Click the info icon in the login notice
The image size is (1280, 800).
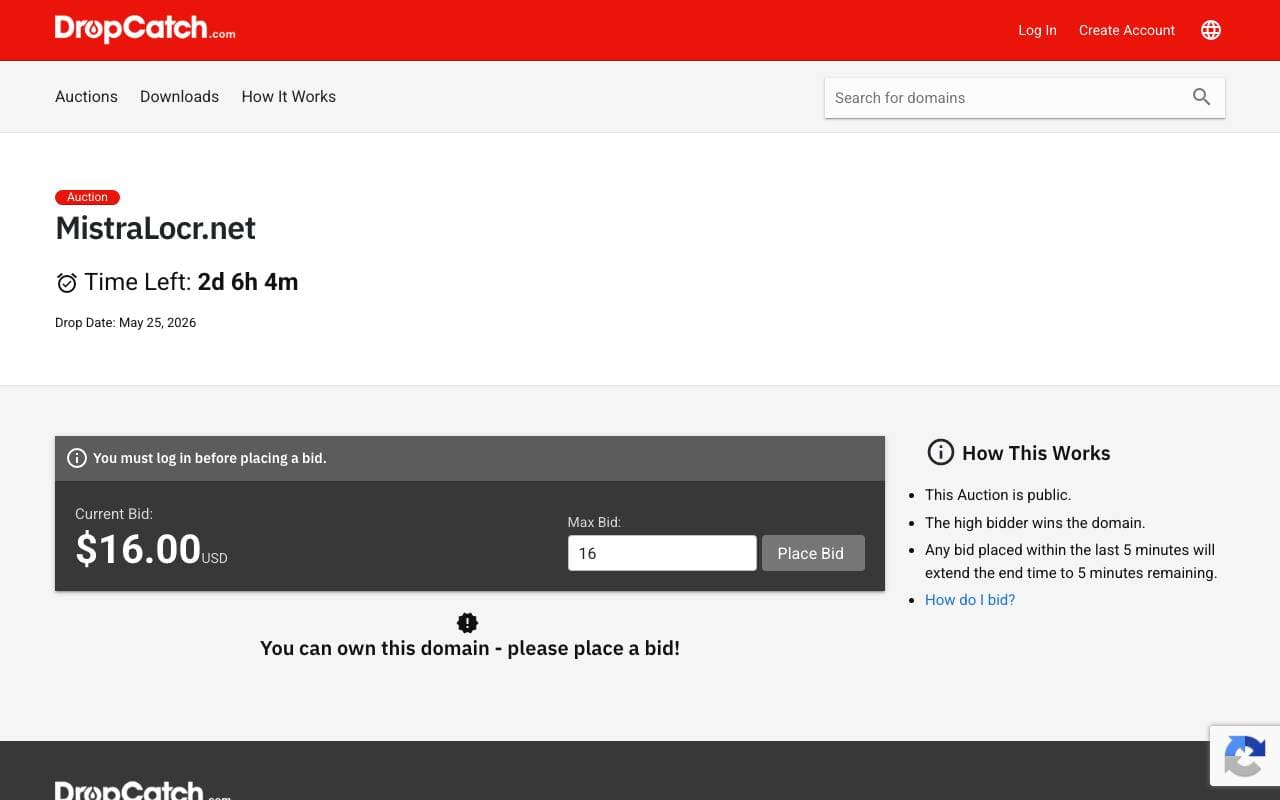click(77, 458)
